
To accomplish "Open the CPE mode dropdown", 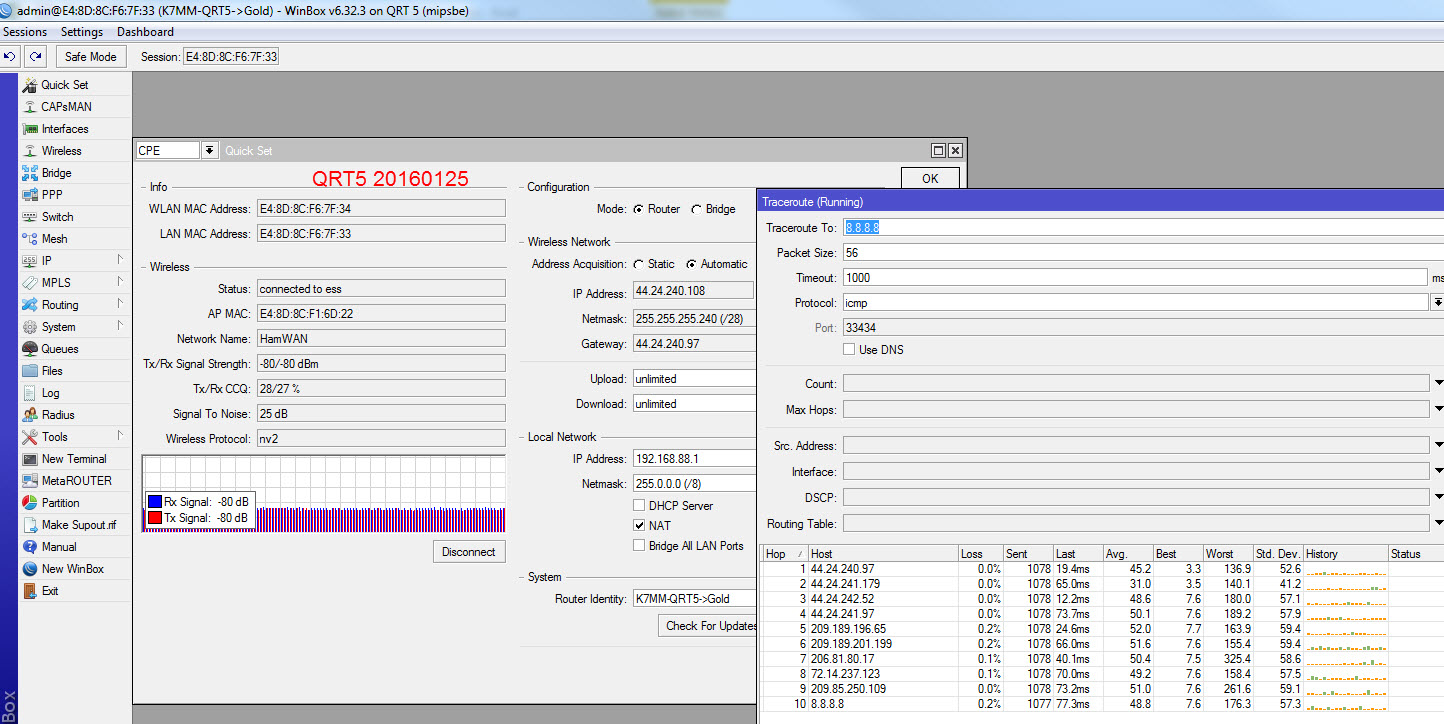I will coord(210,151).
